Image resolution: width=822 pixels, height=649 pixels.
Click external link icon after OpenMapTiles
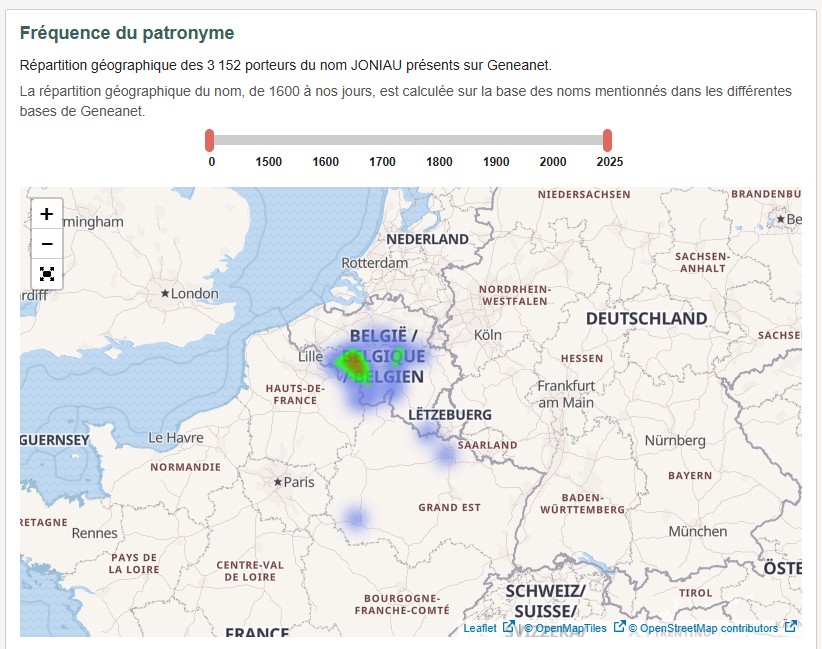coord(619,627)
